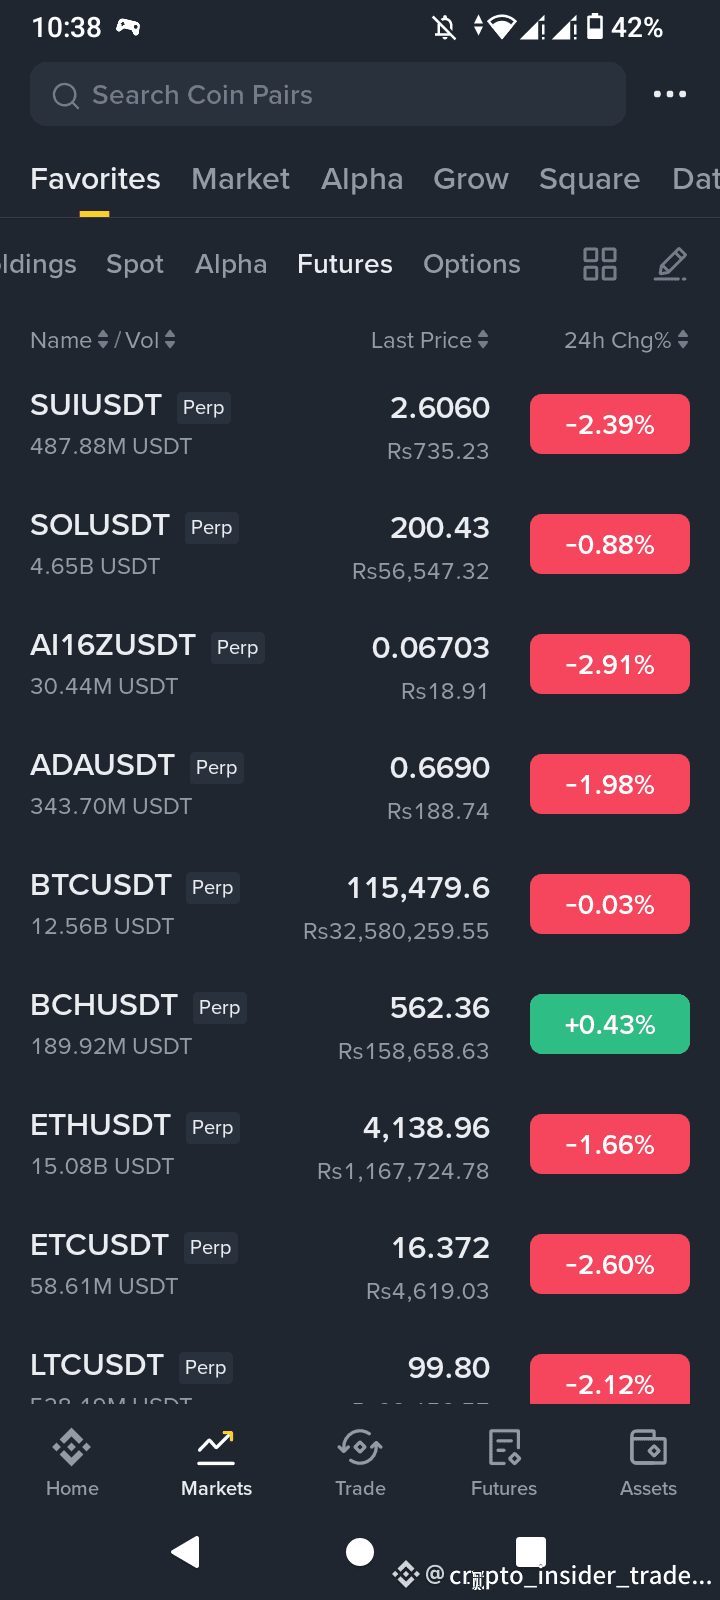This screenshot has height=1600, width=720.
Task: Sort by Last Price column
Action: point(430,340)
